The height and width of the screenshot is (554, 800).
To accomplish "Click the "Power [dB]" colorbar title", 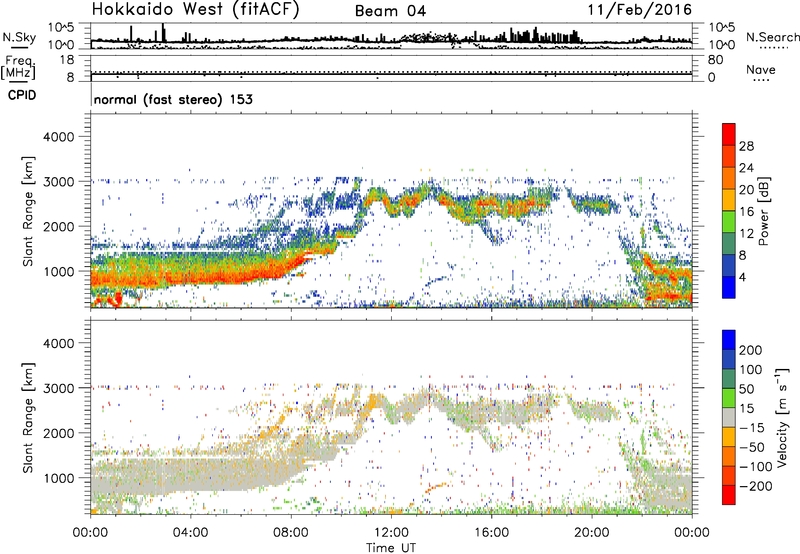I will [764, 211].
